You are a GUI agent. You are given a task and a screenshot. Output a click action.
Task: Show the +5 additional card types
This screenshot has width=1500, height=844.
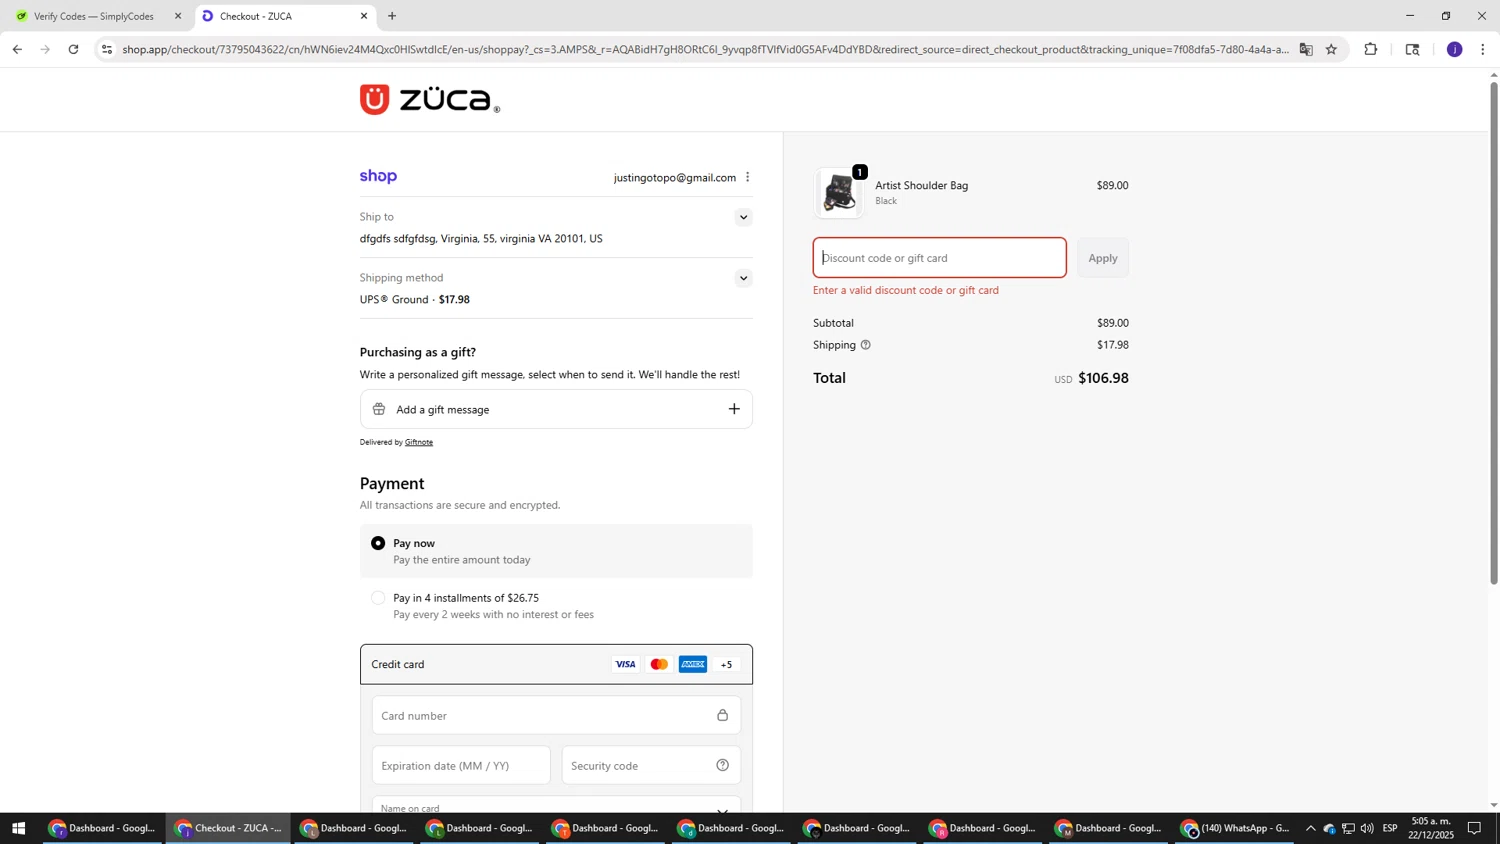point(727,665)
